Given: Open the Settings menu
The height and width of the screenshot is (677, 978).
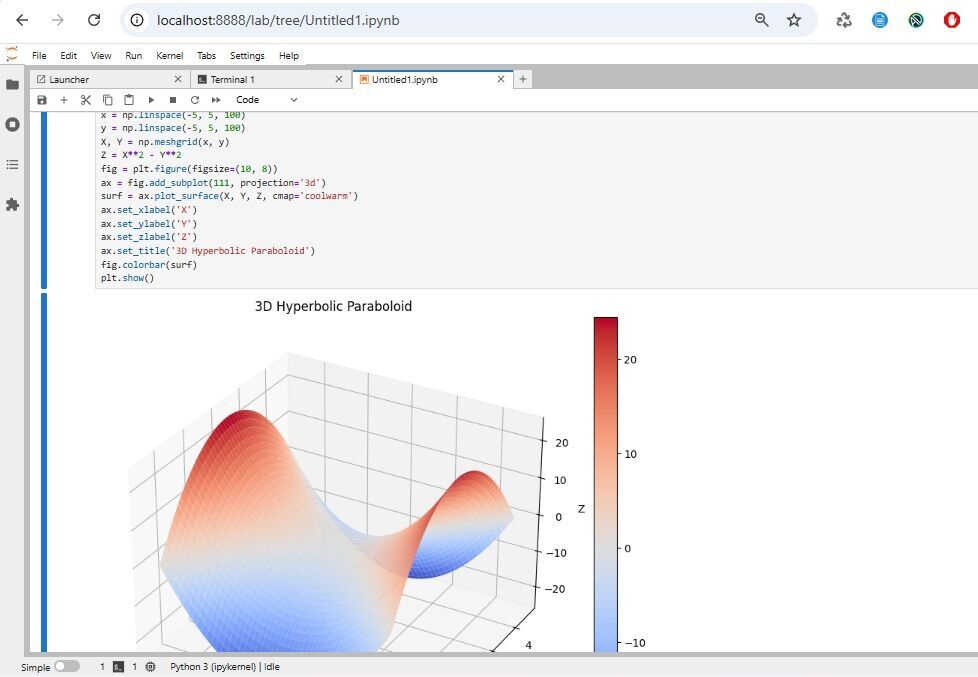Looking at the screenshot, I should click(x=247, y=56).
